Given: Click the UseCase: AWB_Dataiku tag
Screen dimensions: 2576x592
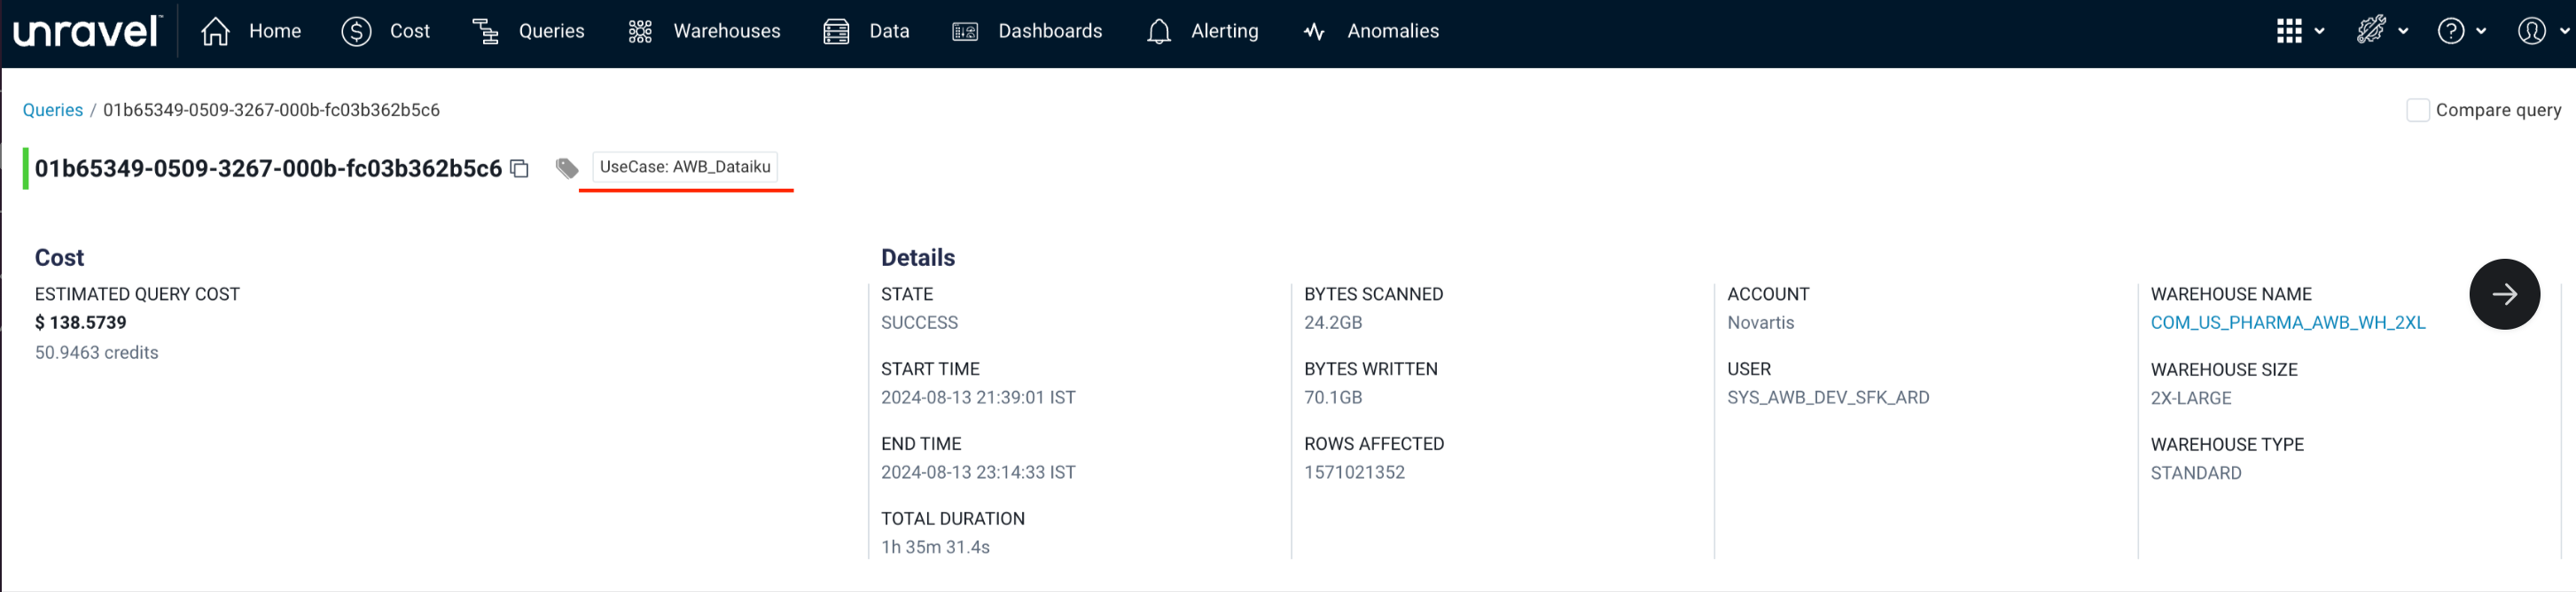Looking at the screenshot, I should 685,167.
